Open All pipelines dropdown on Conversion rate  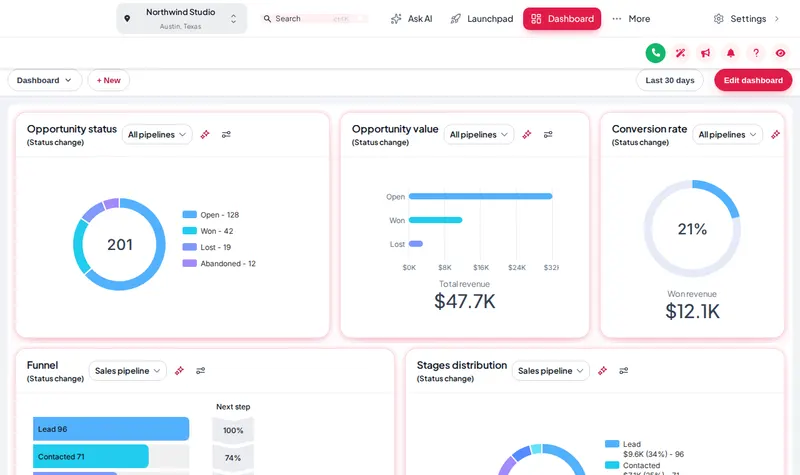pos(727,134)
